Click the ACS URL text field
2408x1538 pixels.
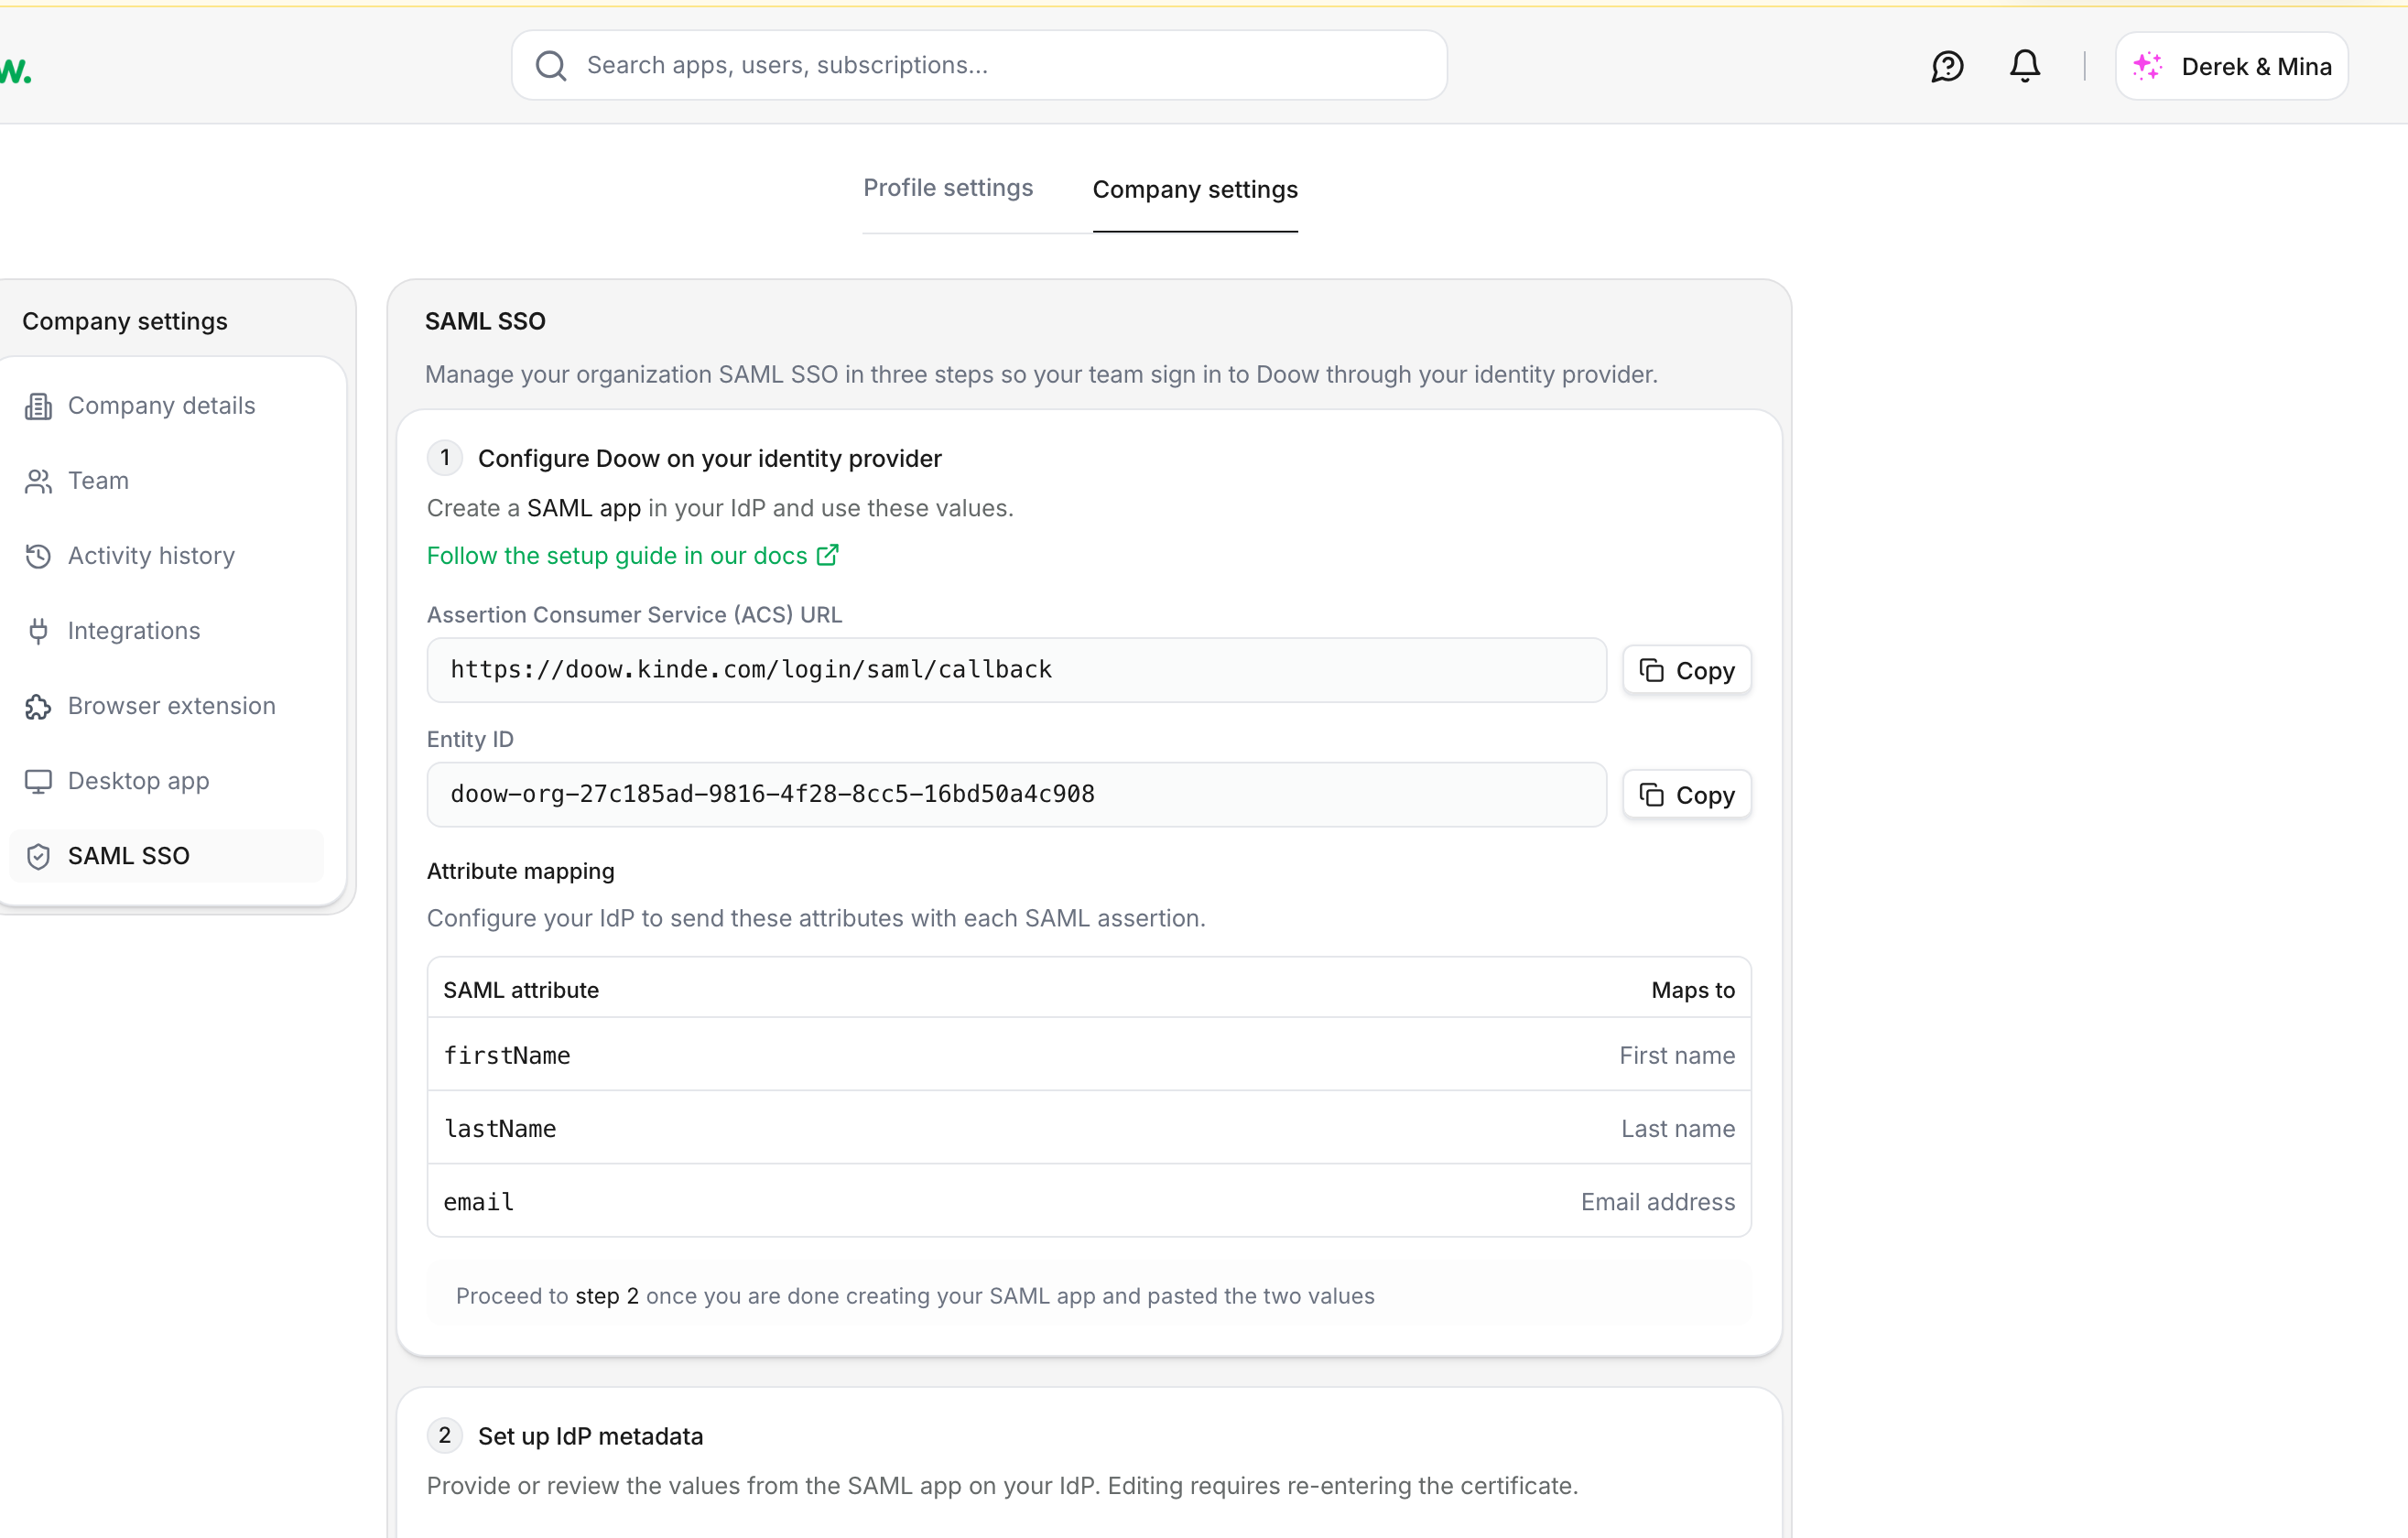1016,670
